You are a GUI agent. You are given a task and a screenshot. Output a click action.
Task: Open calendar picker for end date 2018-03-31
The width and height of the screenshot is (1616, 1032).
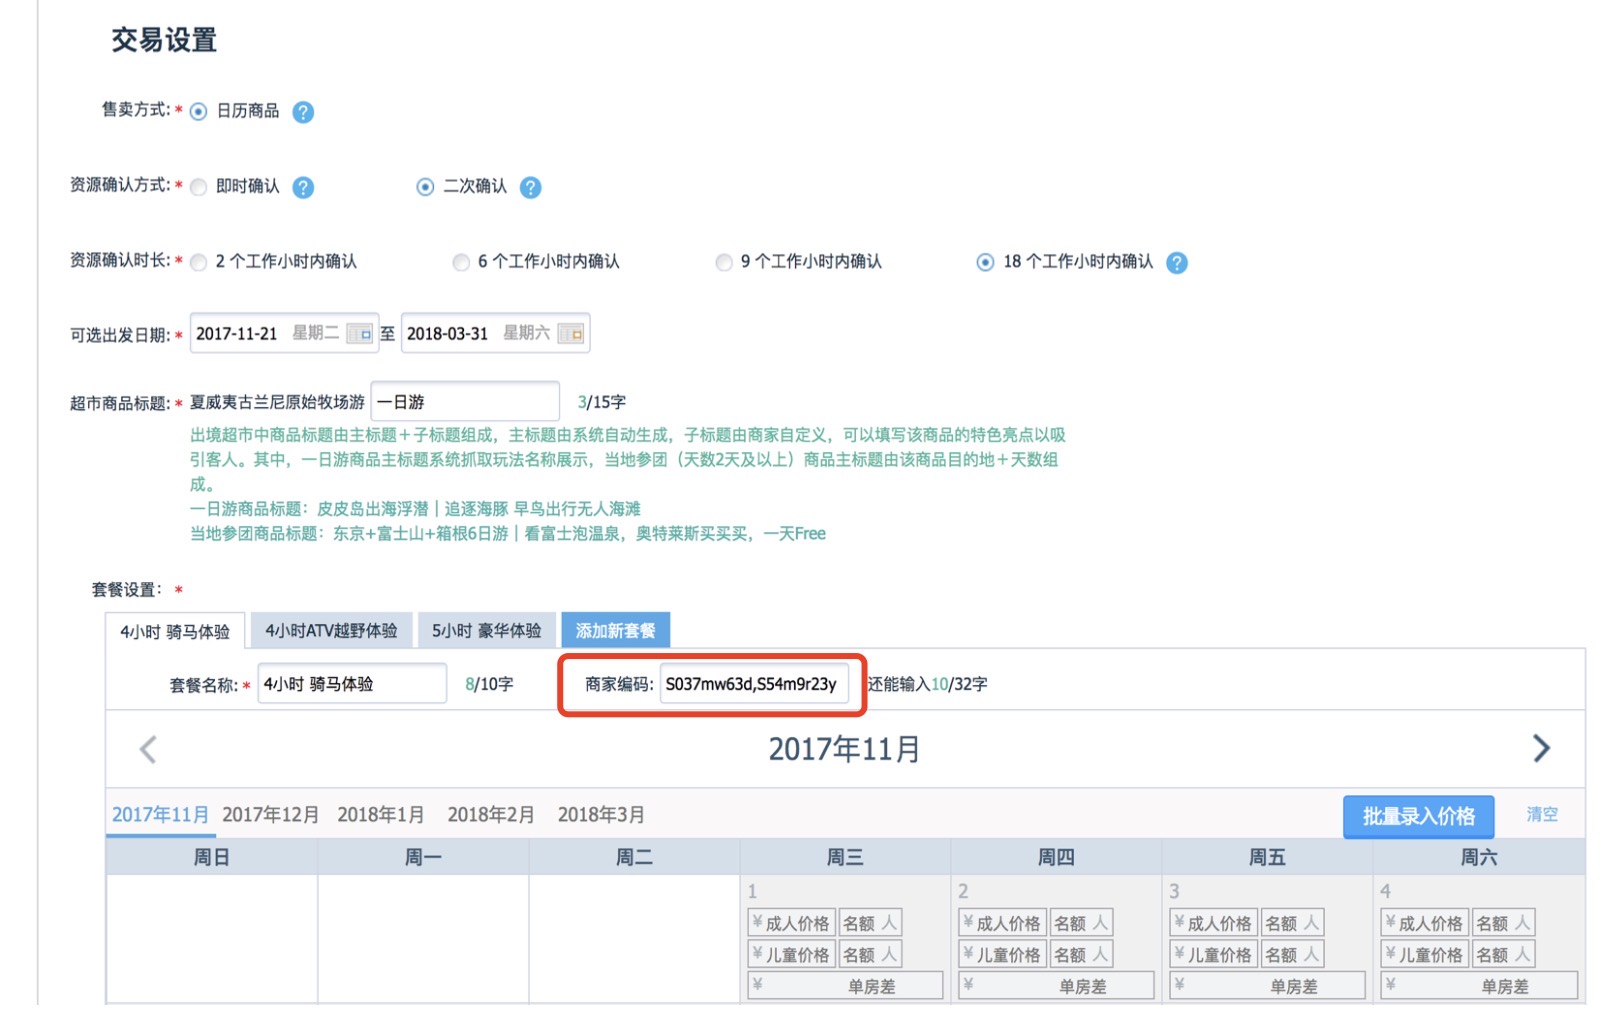point(571,334)
